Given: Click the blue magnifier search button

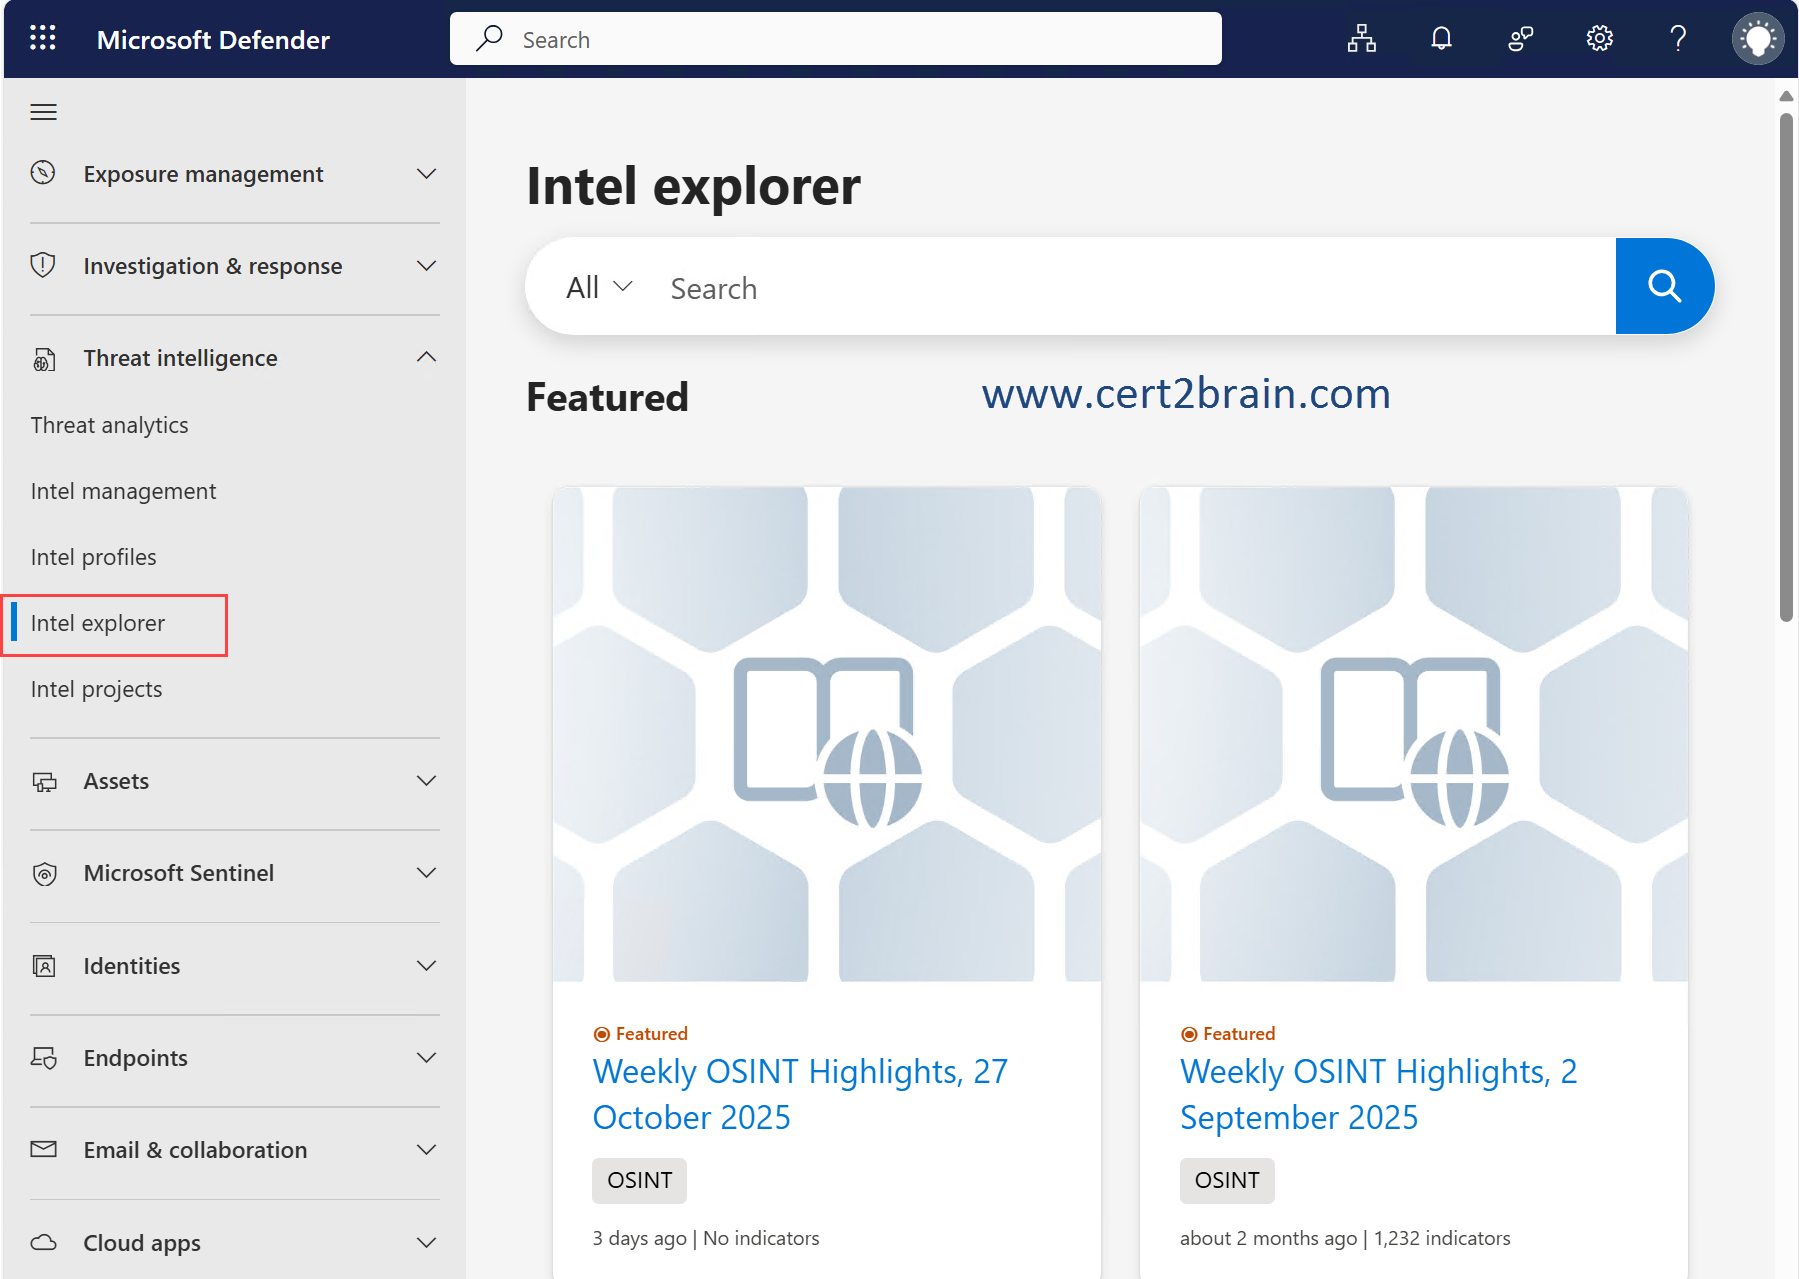Looking at the screenshot, I should pyautogui.click(x=1664, y=287).
